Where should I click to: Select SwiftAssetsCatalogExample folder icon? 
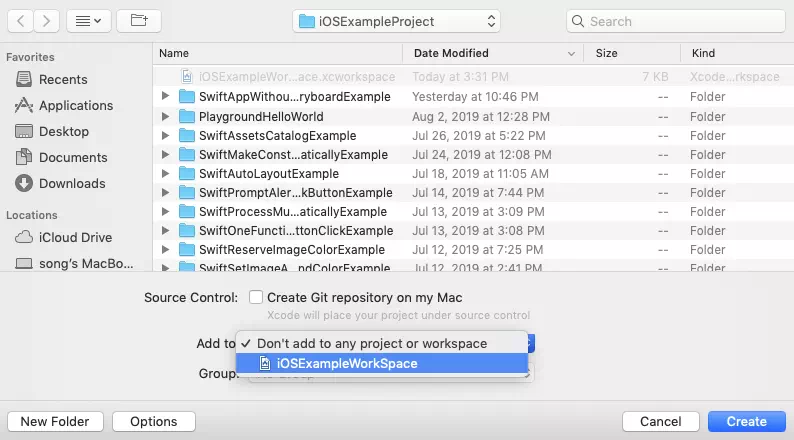click(x=187, y=136)
